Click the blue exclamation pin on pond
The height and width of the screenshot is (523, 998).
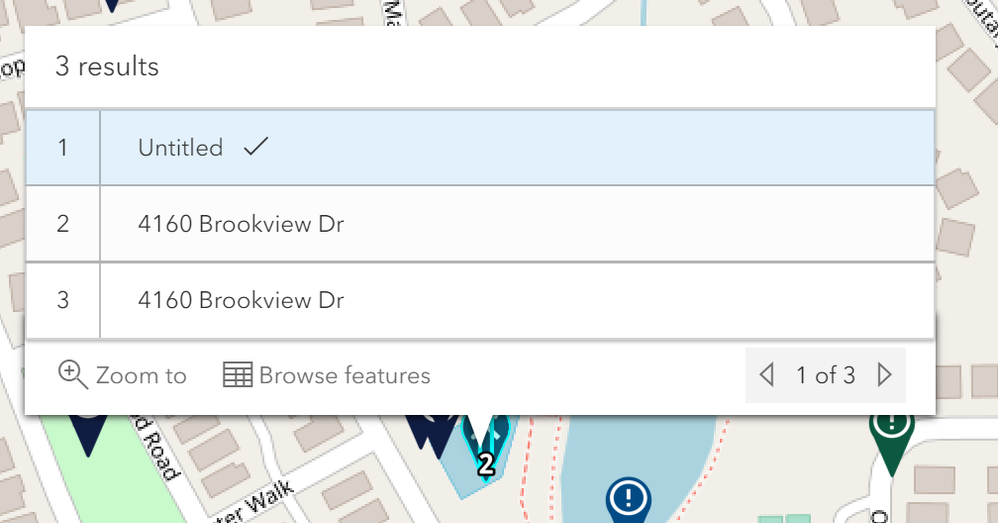pos(628,497)
